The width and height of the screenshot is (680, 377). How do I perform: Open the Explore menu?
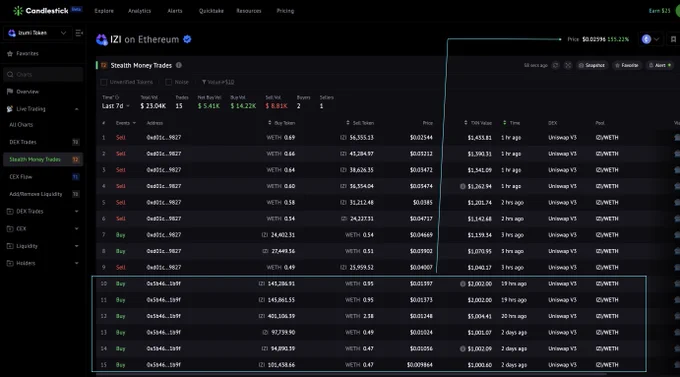pos(104,11)
